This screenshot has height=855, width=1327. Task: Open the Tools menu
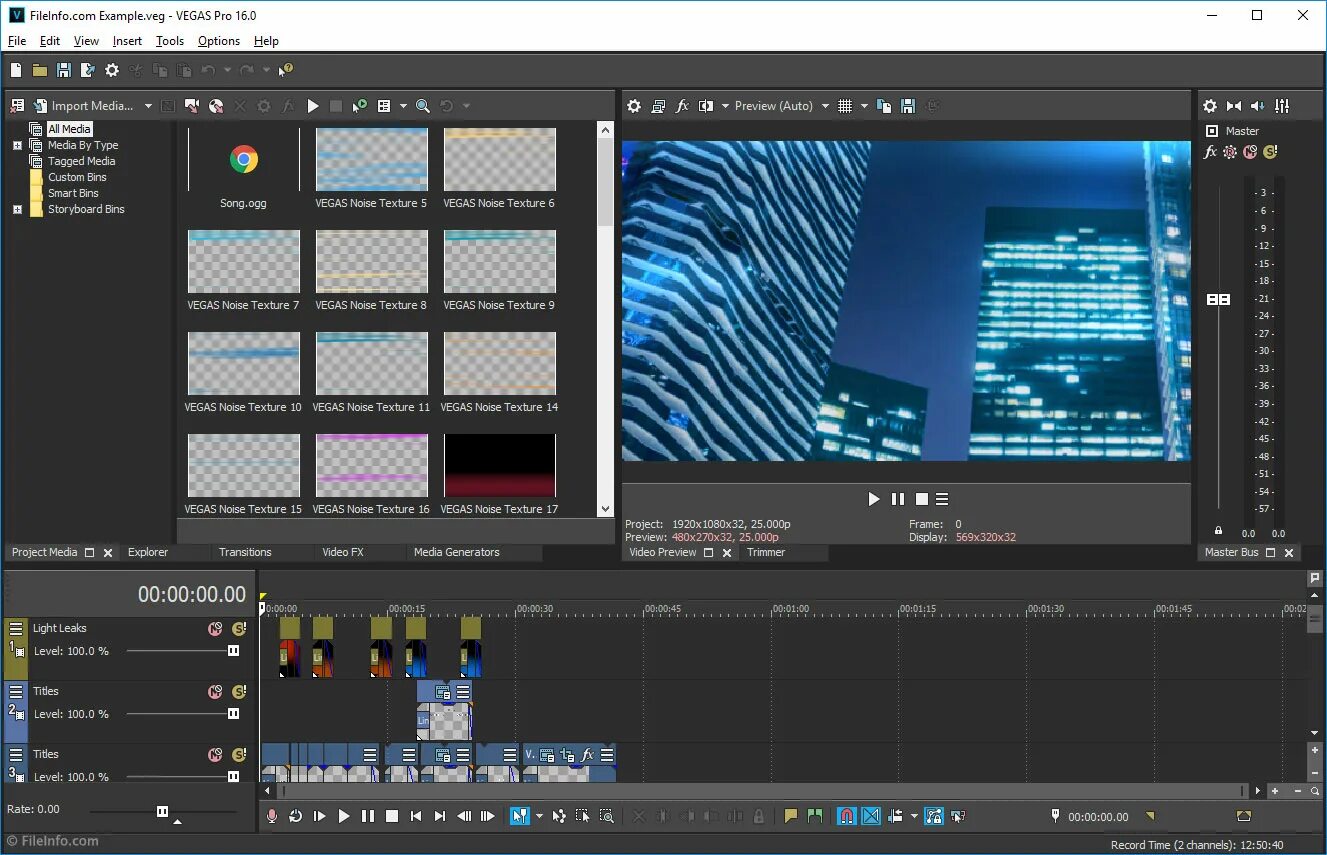(170, 41)
